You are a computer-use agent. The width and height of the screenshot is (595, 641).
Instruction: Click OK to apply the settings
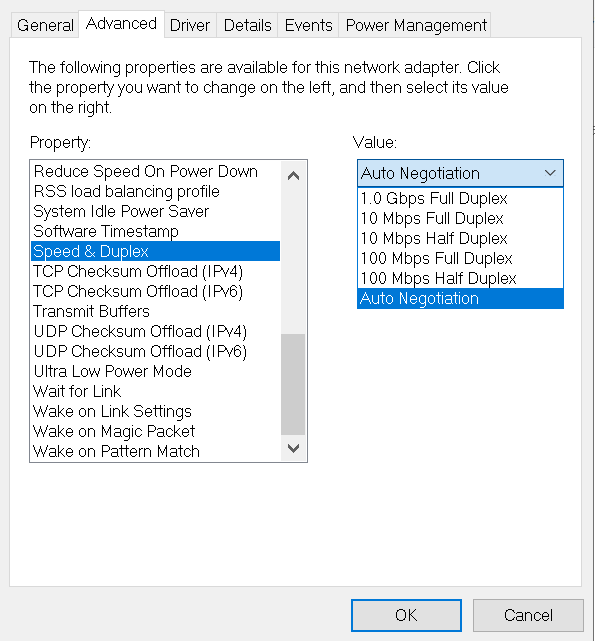(406, 615)
